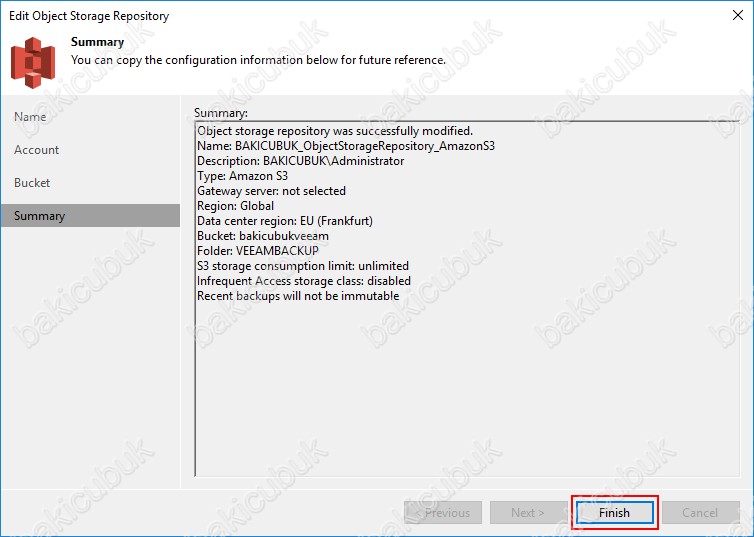Viewport: 754px width, 537px height.
Task: Click the 'Recent backups will not be immutable' line
Action: tap(298, 296)
